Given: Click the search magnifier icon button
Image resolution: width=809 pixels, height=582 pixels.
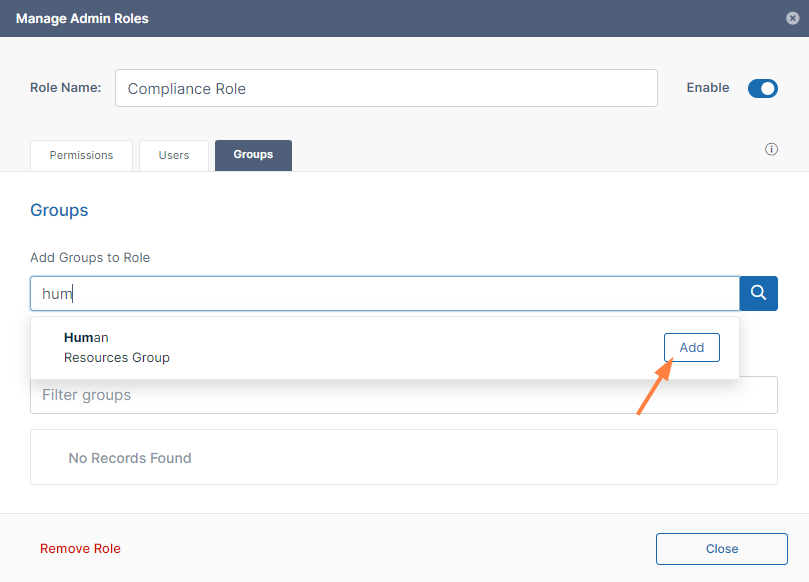Looking at the screenshot, I should pyautogui.click(x=758, y=293).
